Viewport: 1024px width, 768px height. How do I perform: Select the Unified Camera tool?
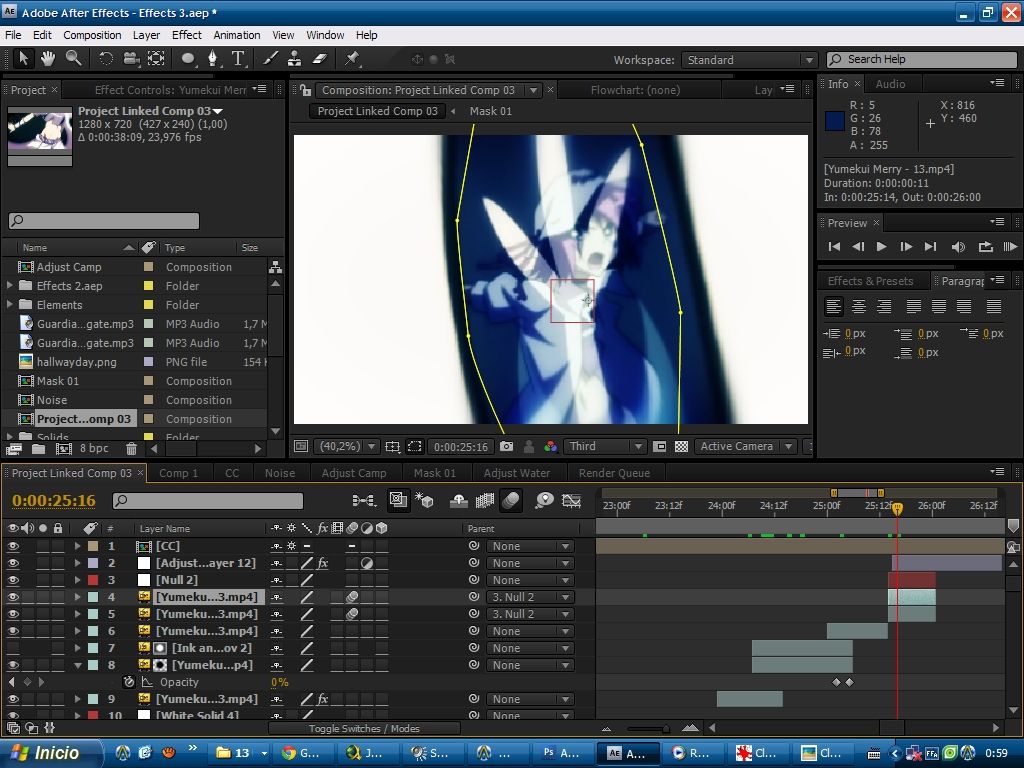[x=131, y=59]
